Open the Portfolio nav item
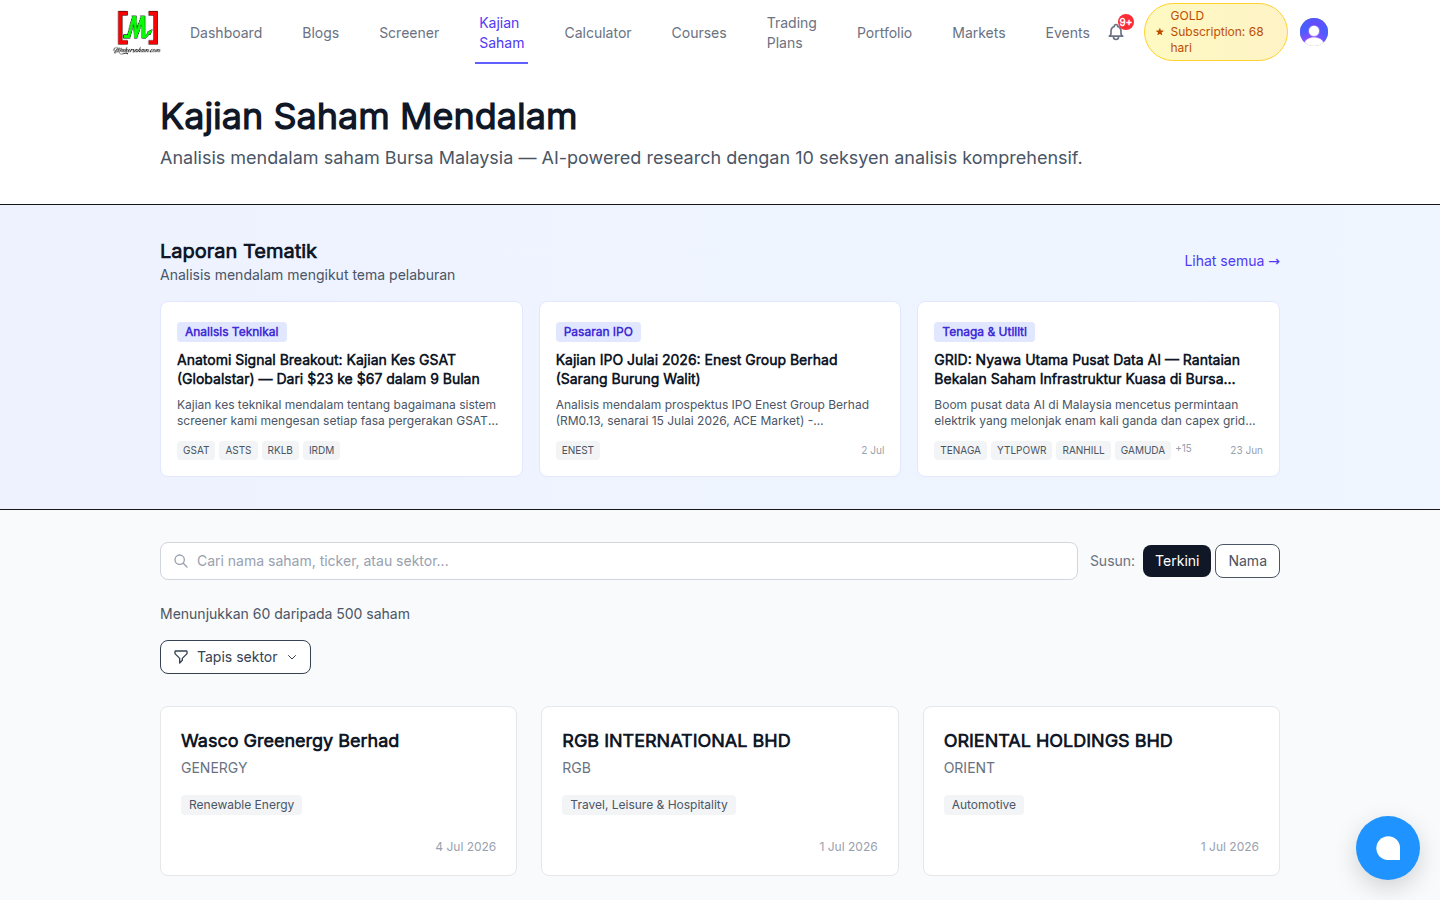 click(884, 33)
